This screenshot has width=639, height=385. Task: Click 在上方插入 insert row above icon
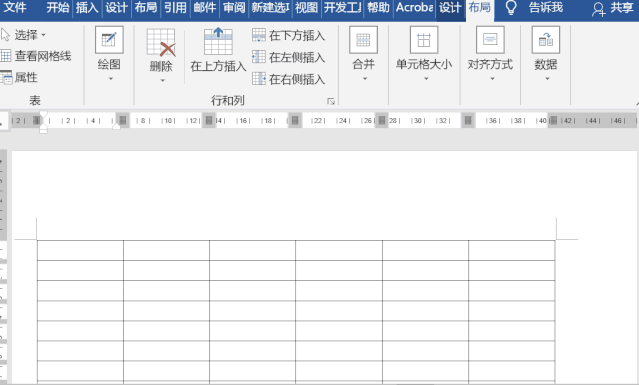coord(218,41)
